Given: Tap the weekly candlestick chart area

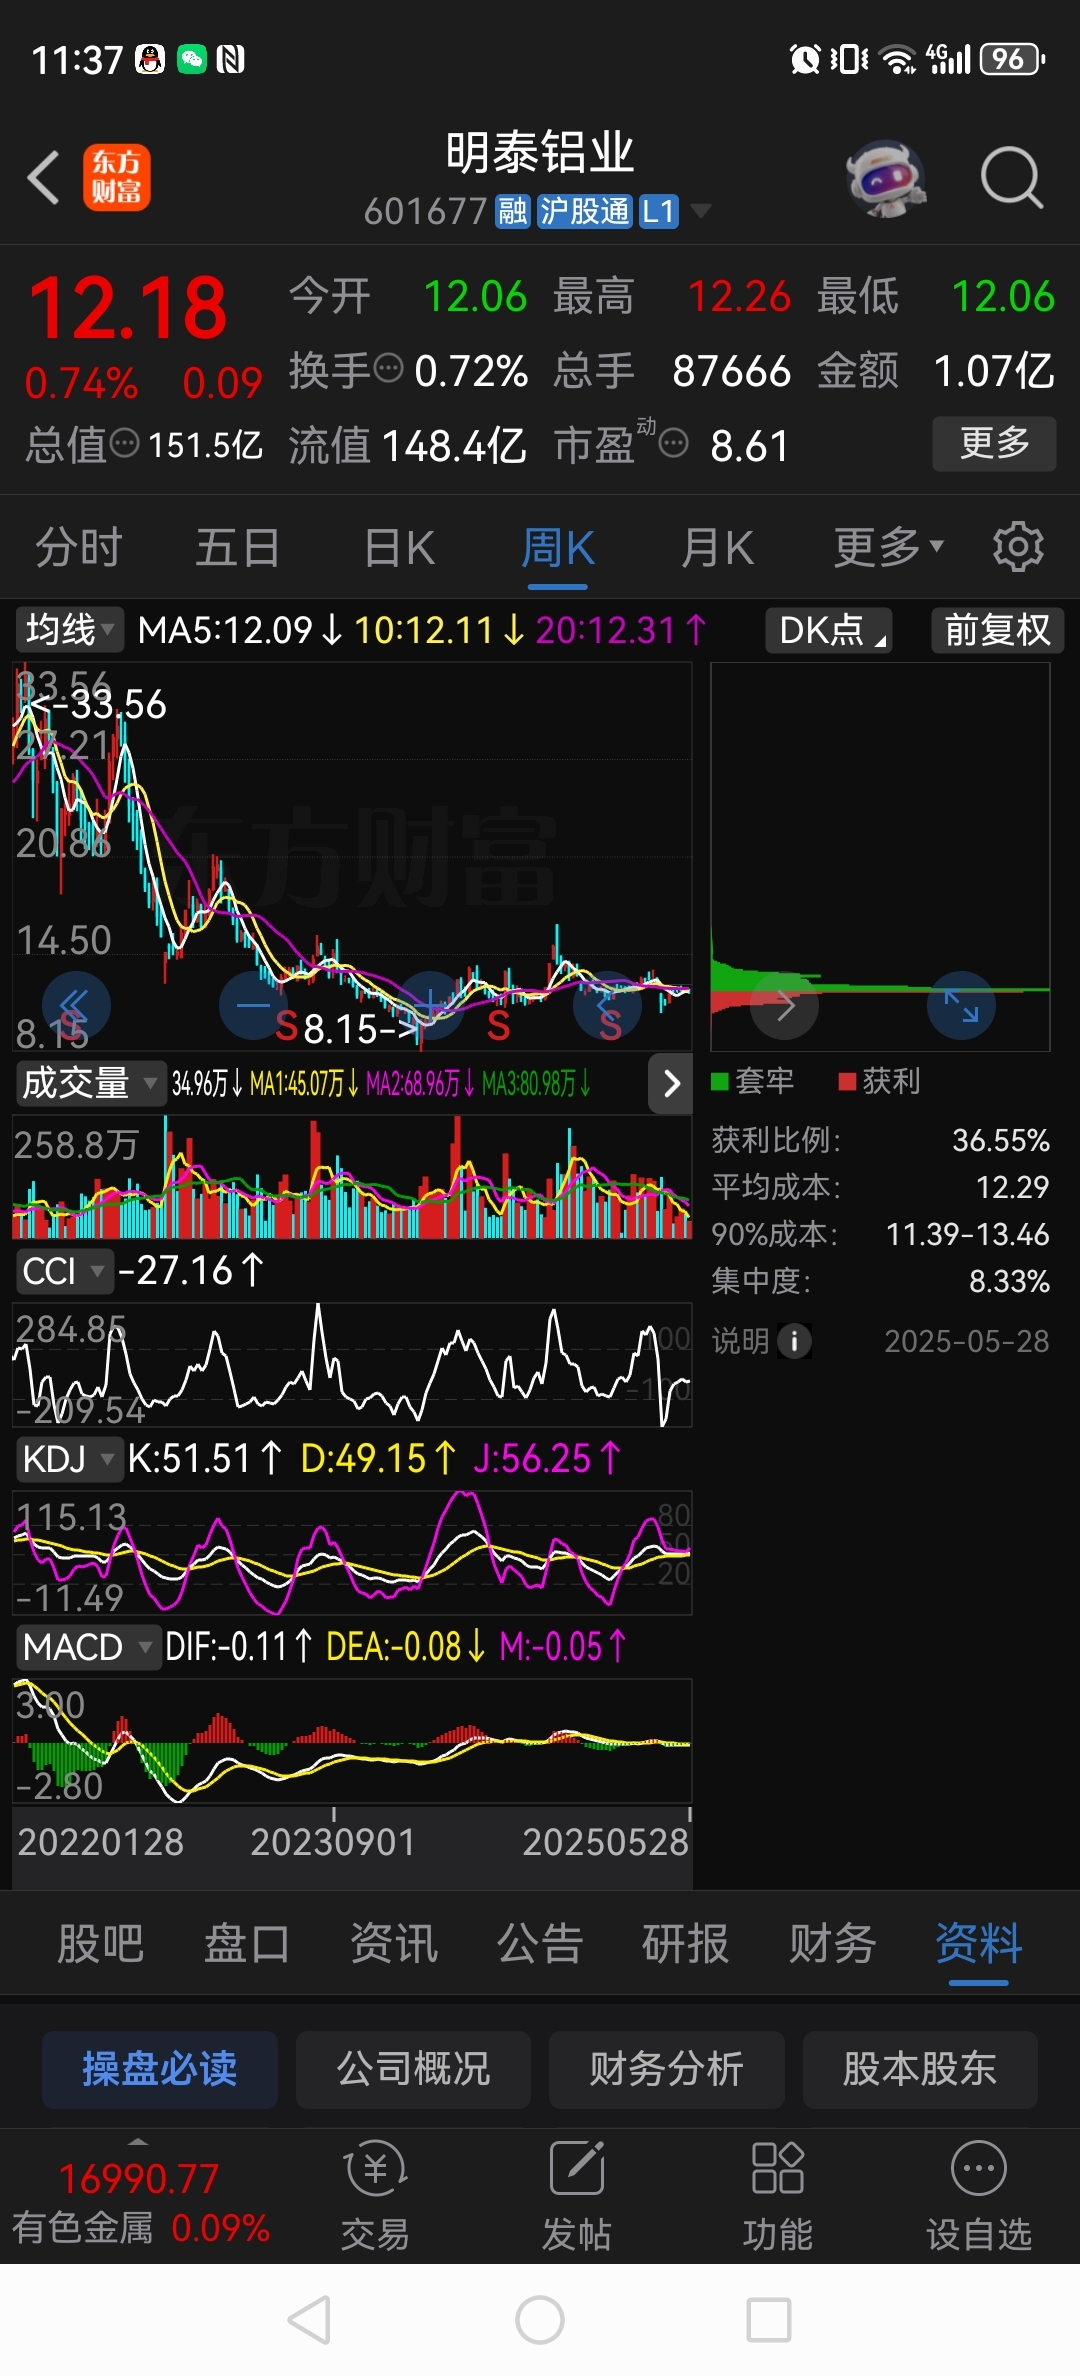Looking at the screenshot, I should click(x=352, y=856).
